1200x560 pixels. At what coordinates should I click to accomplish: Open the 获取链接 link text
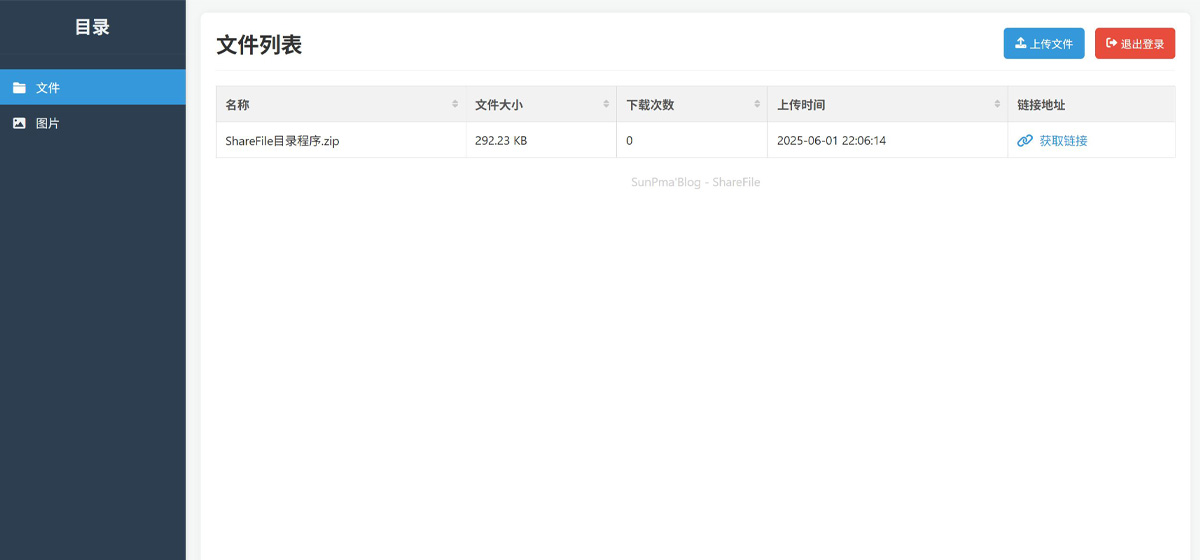[1063, 141]
